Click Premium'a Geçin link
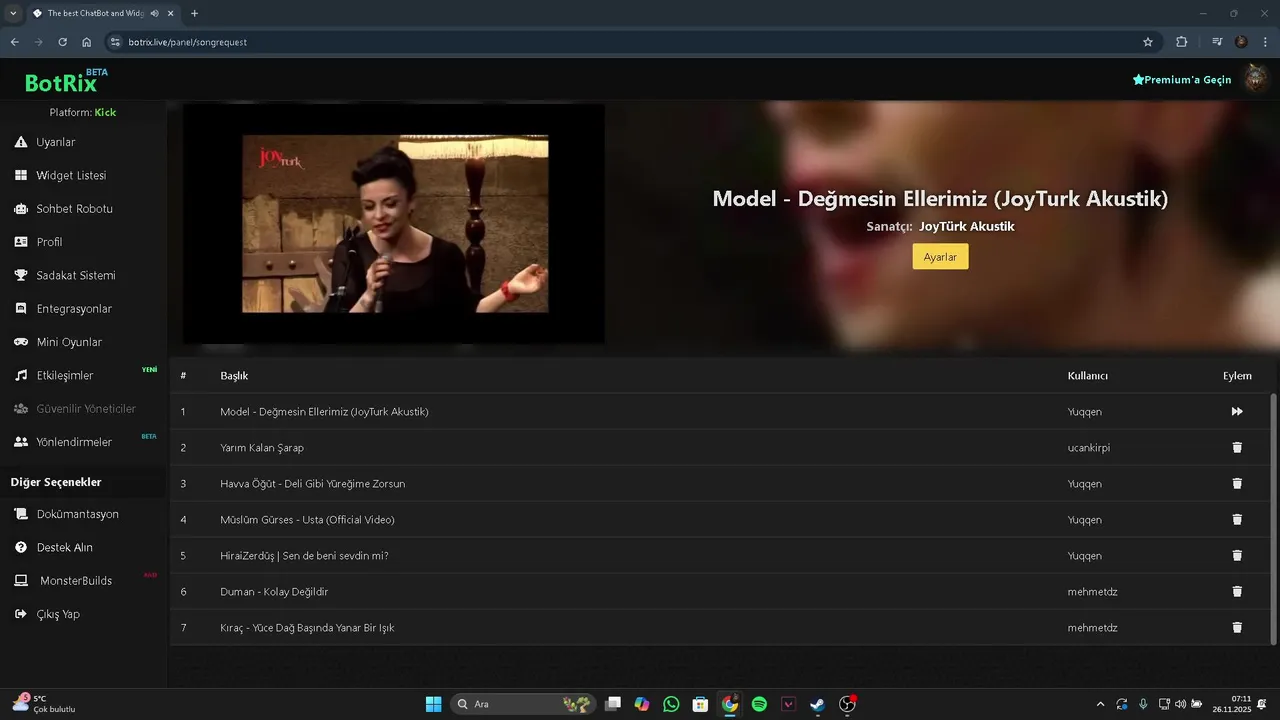 pos(1182,80)
